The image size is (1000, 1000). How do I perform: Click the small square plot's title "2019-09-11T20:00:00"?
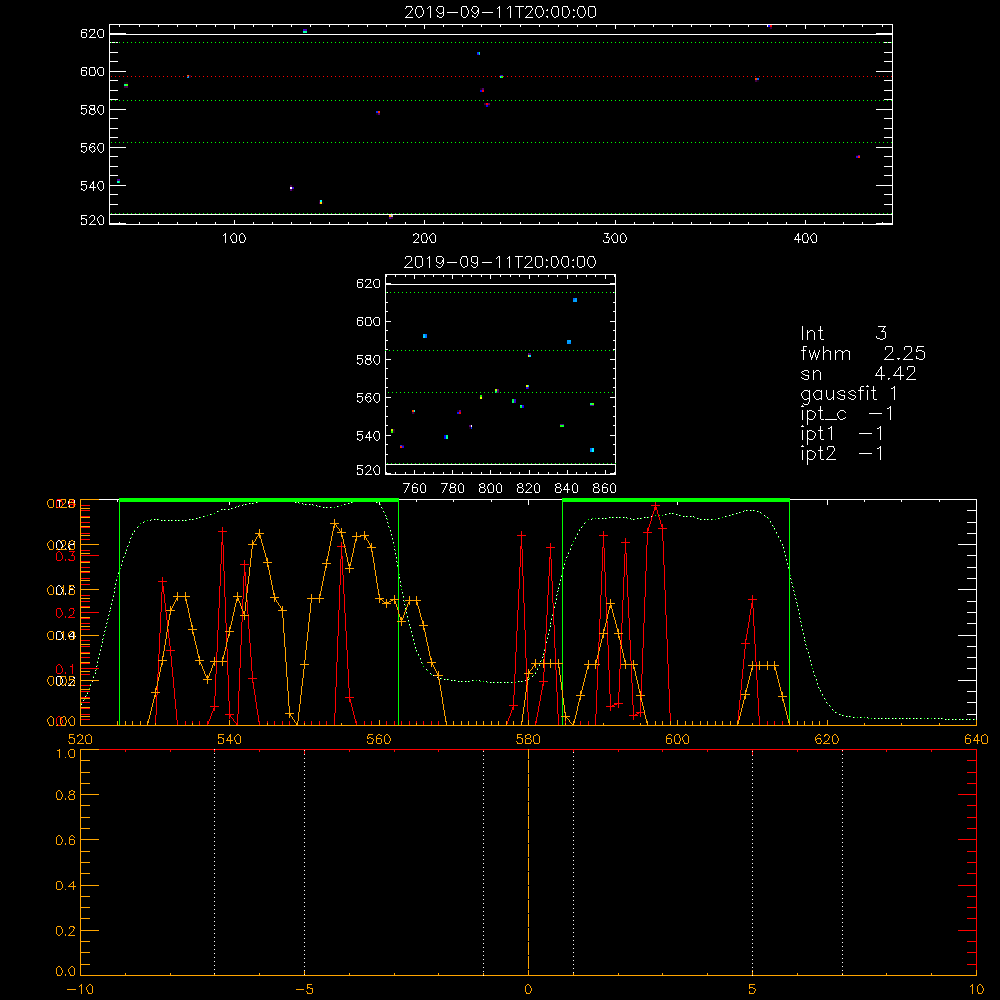(x=501, y=262)
